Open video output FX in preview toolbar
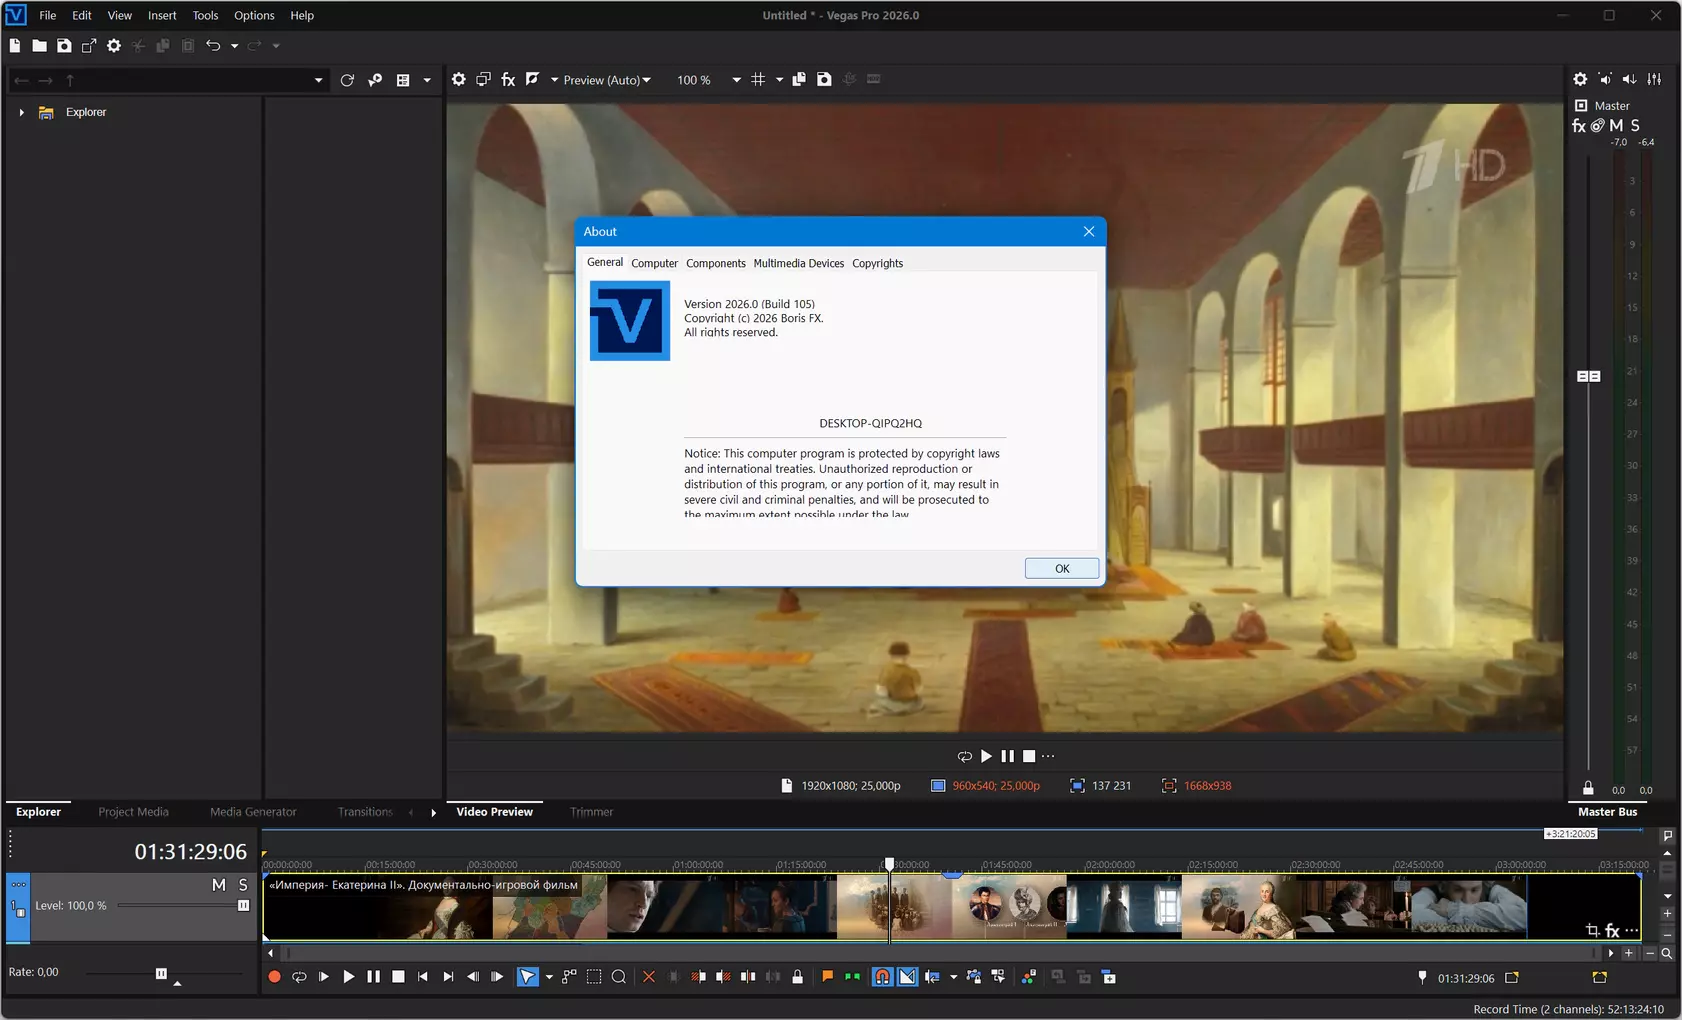This screenshot has height=1020, width=1682. (508, 80)
